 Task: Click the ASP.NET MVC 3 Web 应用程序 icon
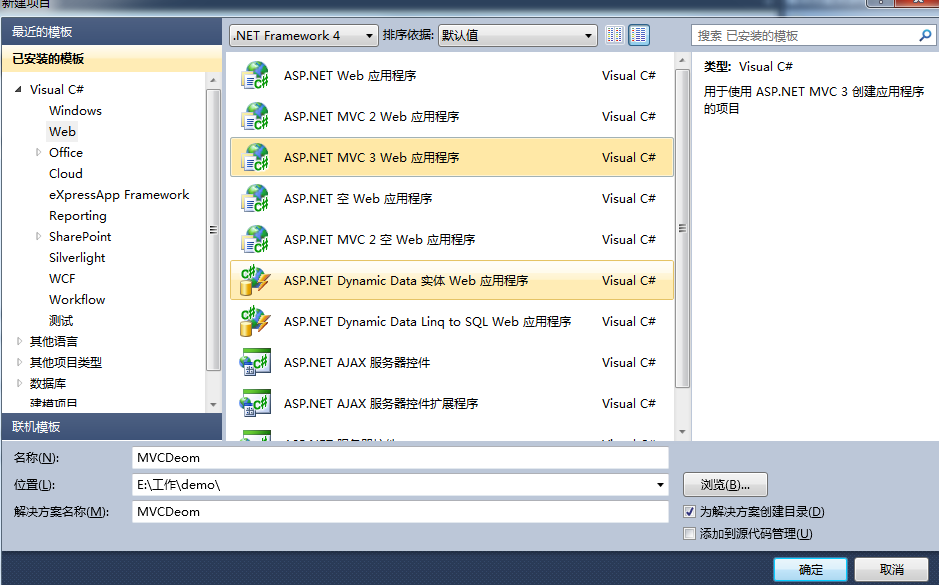[255, 157]
